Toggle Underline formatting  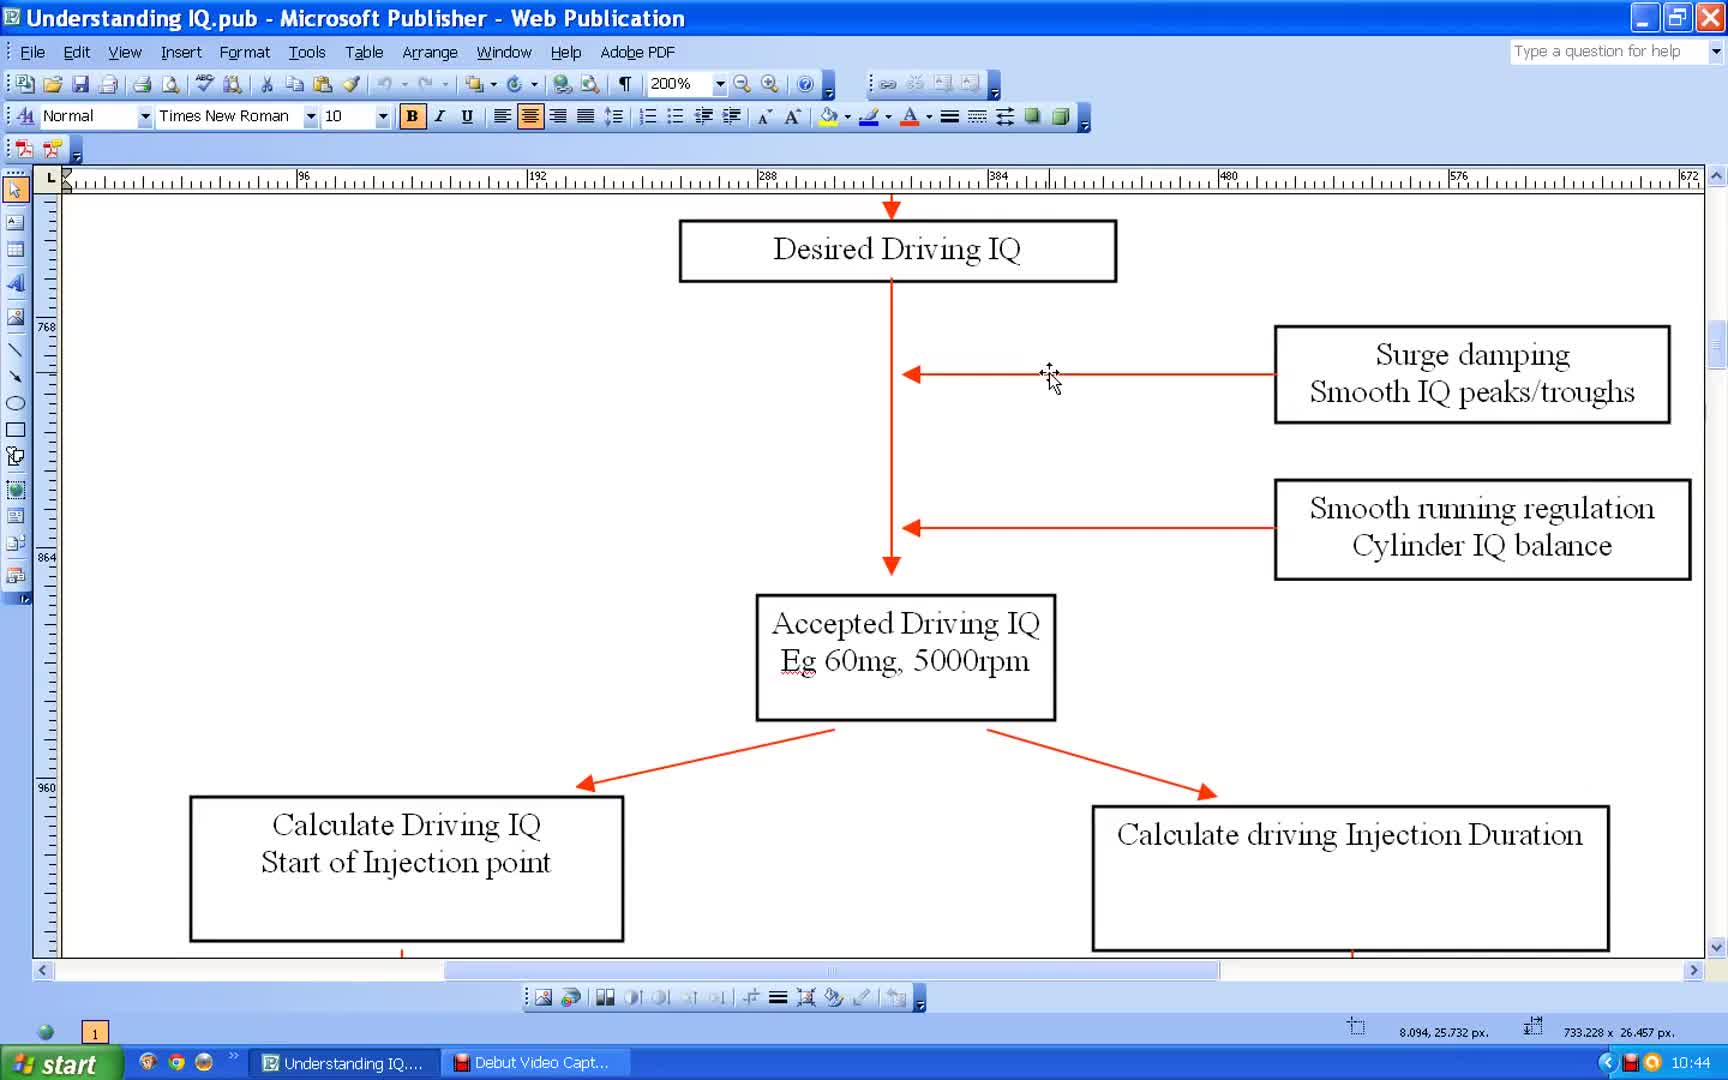[x=467, y=117]
